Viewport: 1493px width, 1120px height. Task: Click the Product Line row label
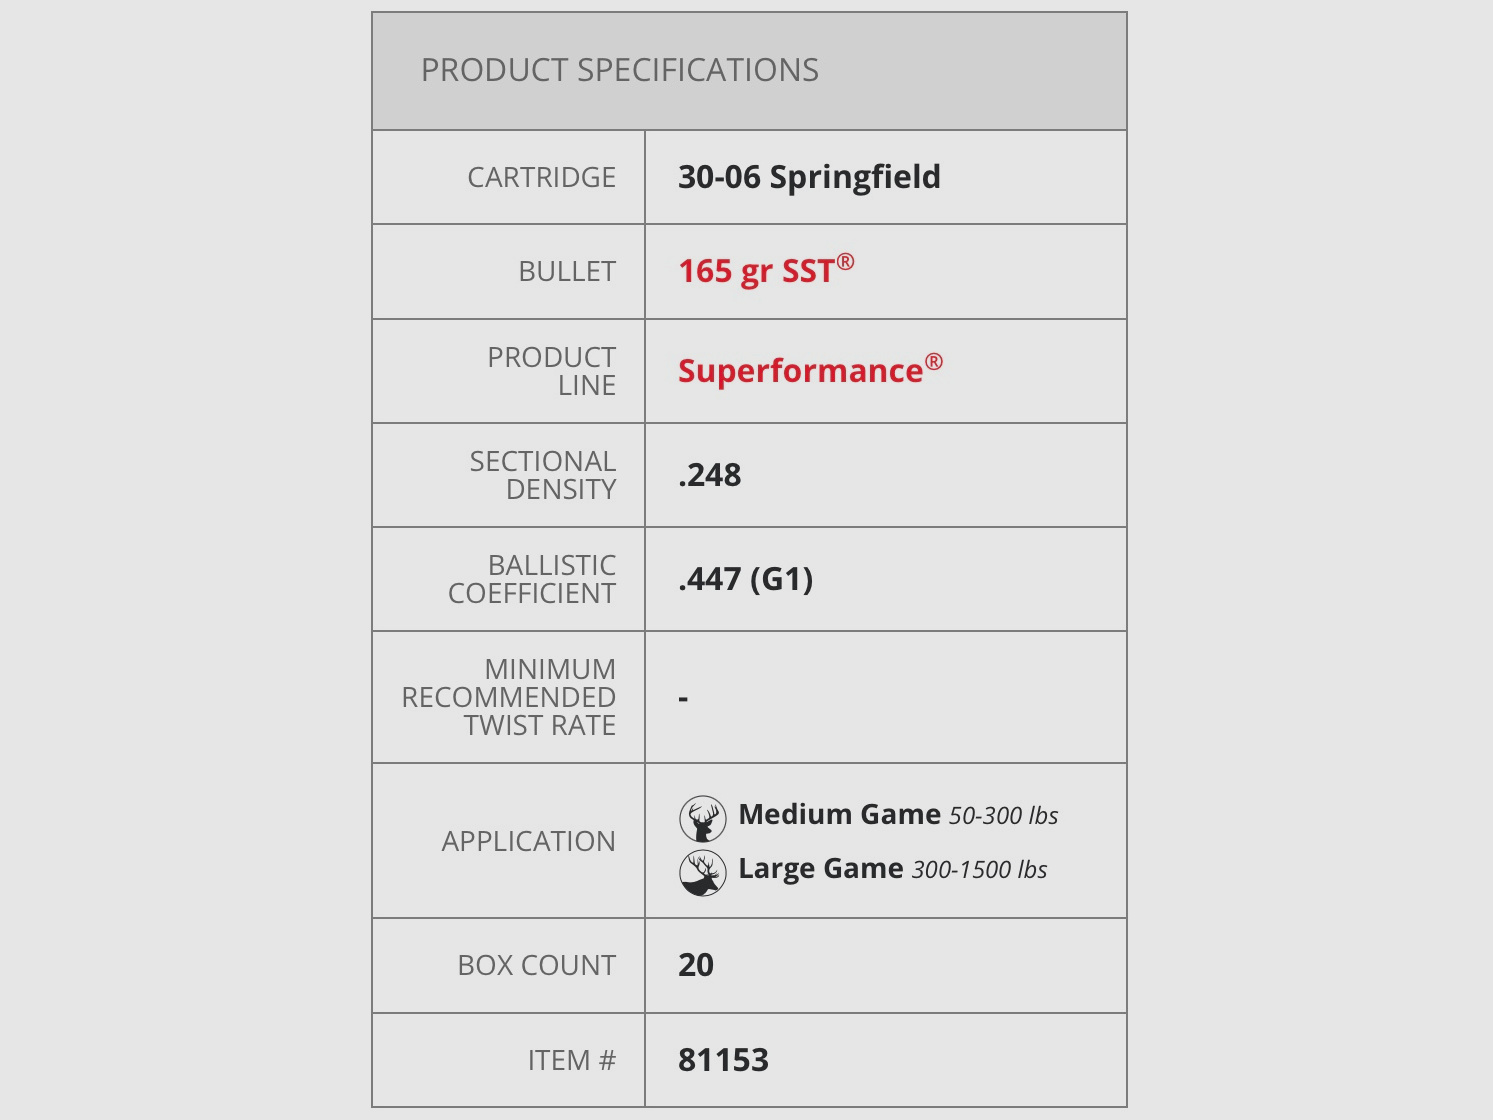(551, 371)
